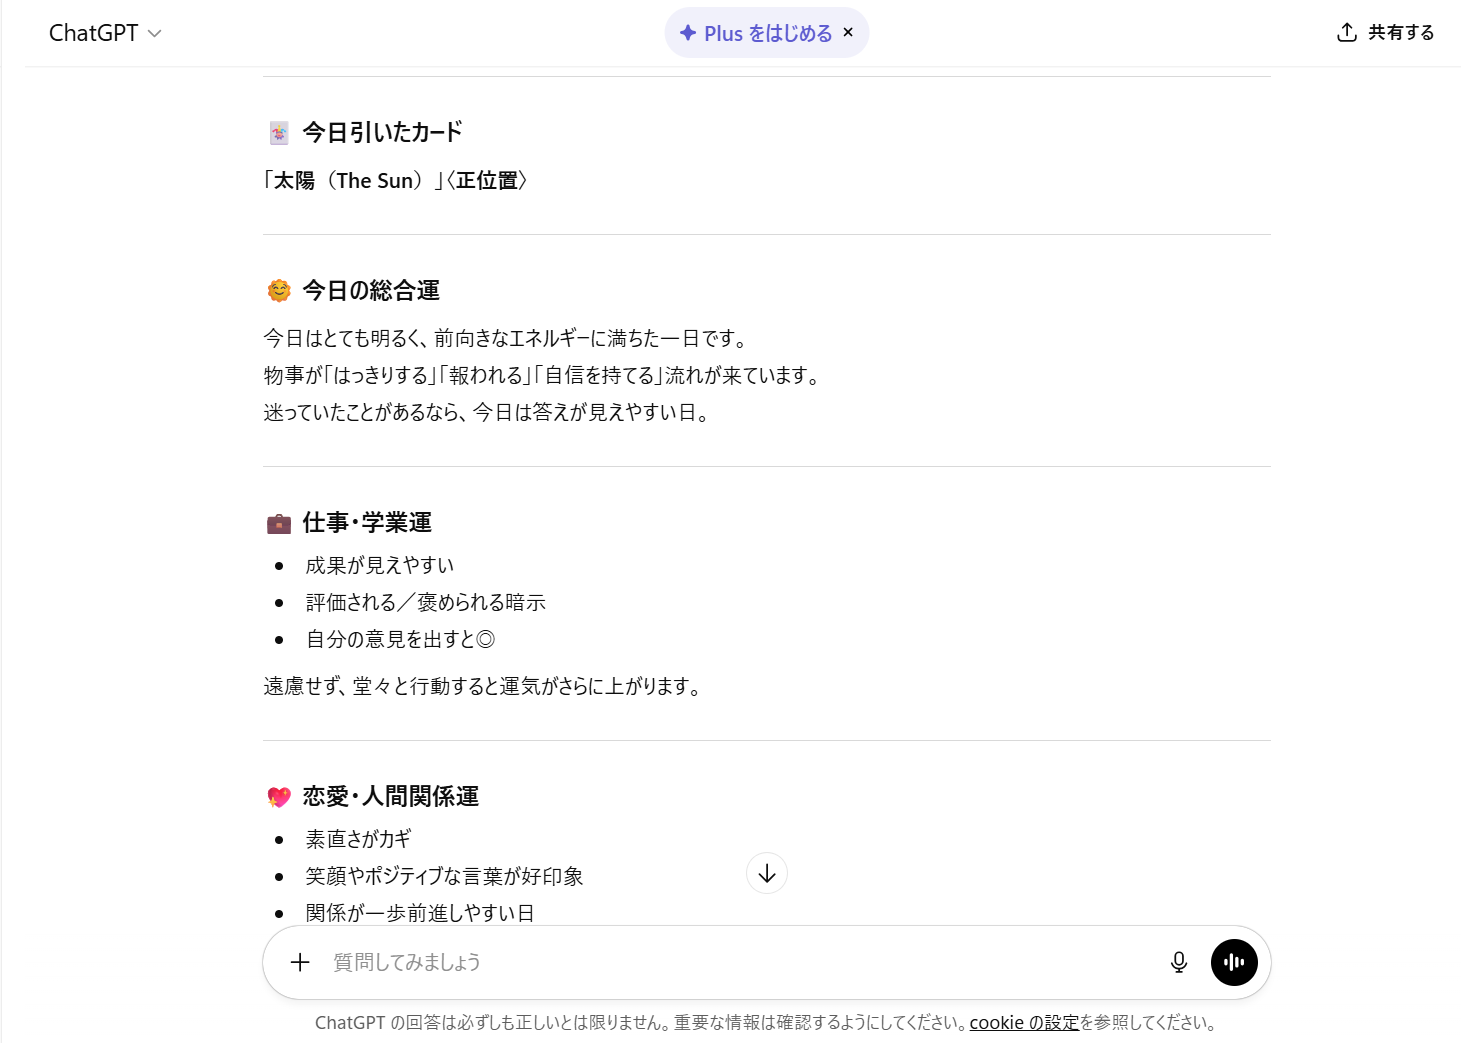The width and height of the screenshot is (1461, 1043).
Task: Open the ChatGPT model selector dropdown
Action: coord(107,33)
